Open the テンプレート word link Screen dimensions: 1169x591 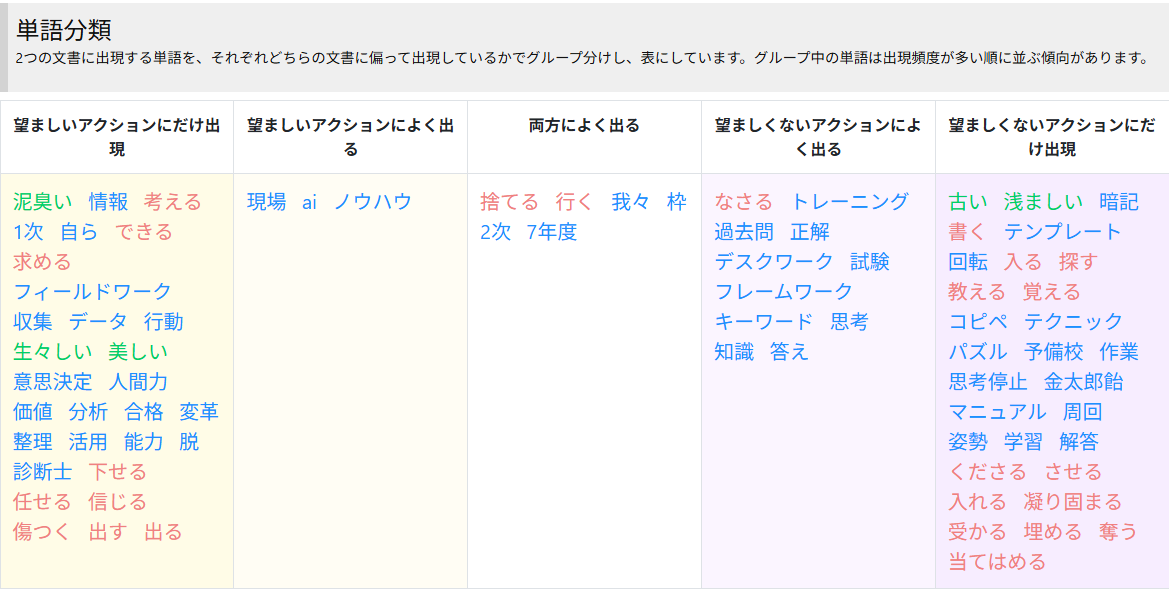1062,232
